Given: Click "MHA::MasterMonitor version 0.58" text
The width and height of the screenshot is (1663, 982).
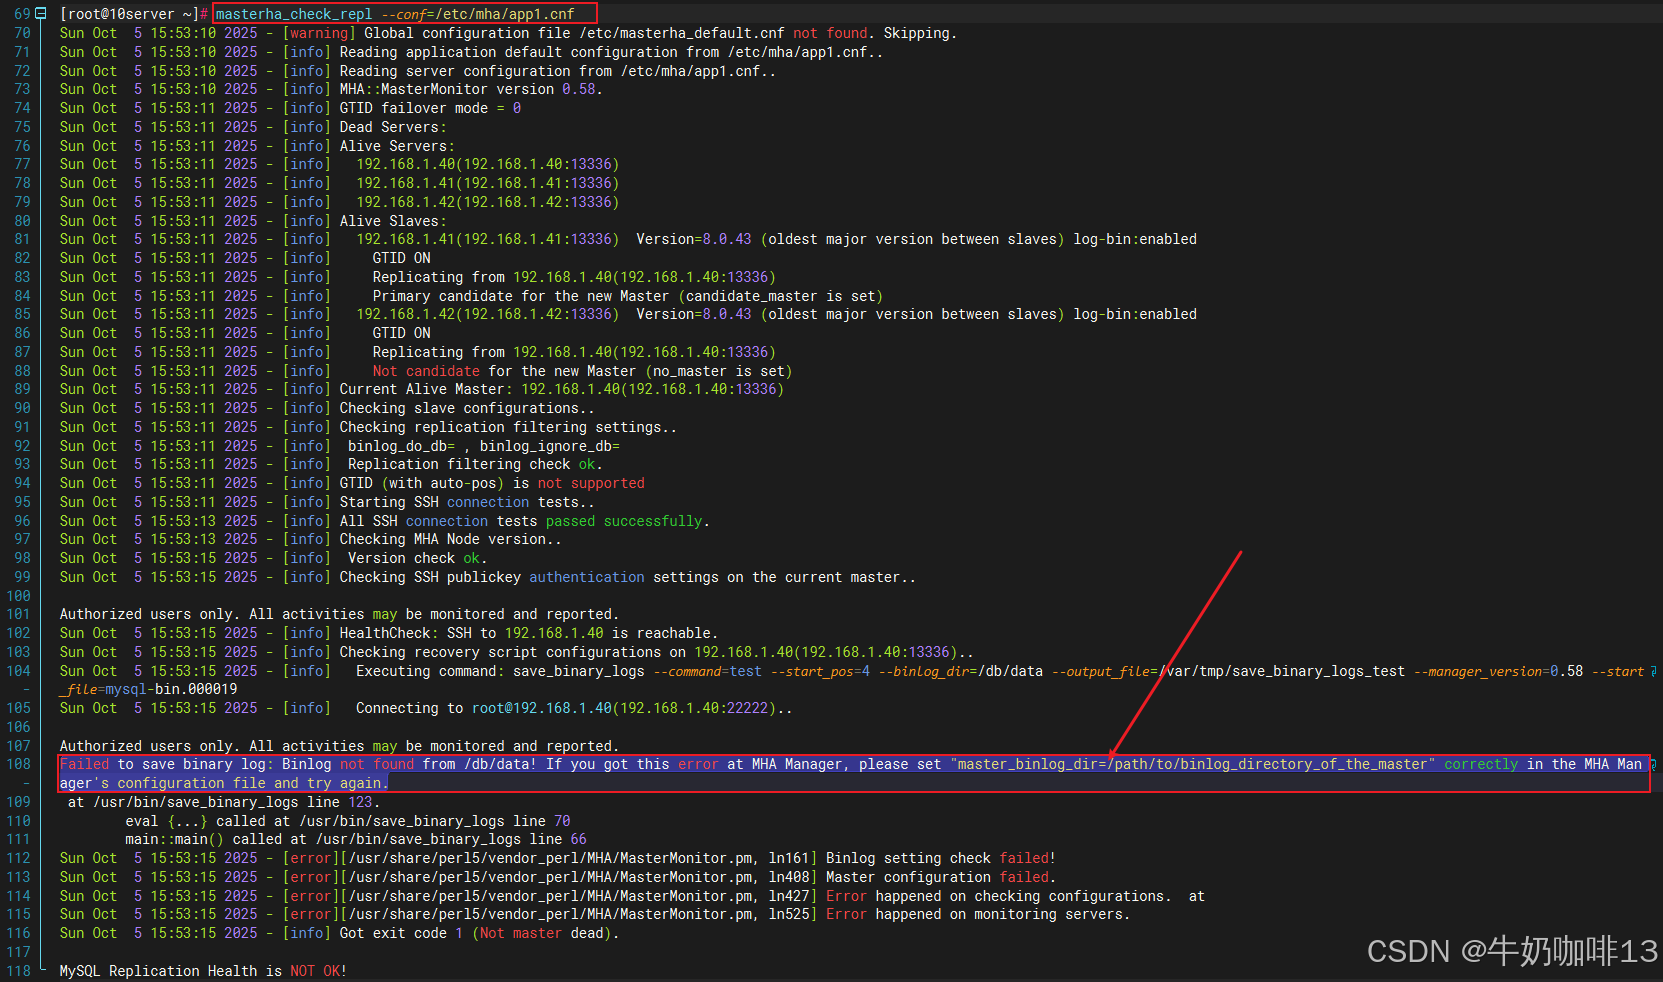Looking at the screenshot, I should click(x=467, y=89).
